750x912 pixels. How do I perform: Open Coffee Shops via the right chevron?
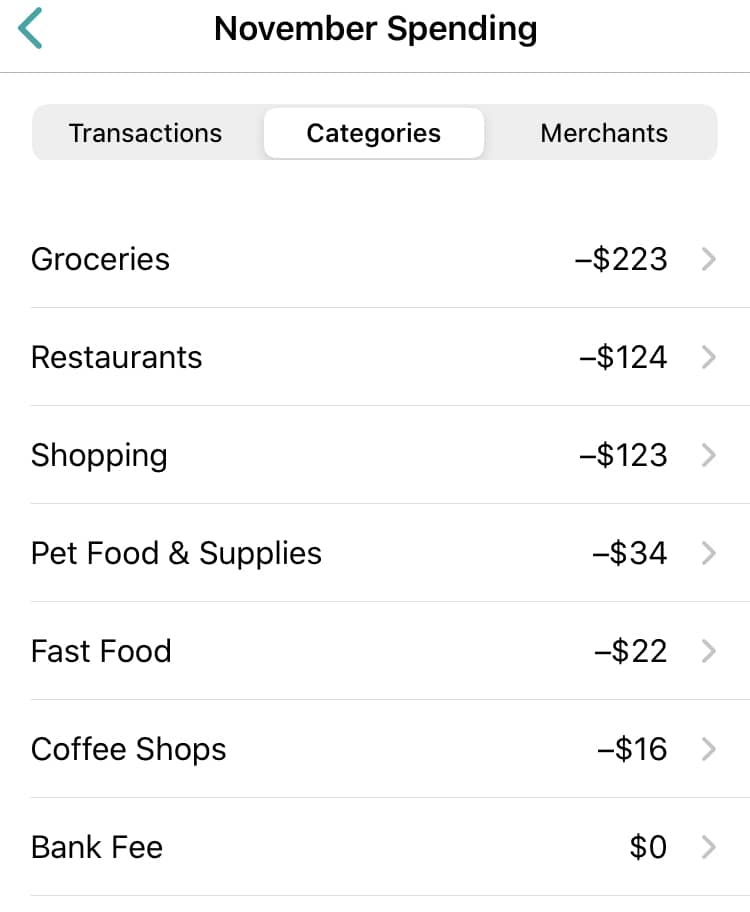708,749
